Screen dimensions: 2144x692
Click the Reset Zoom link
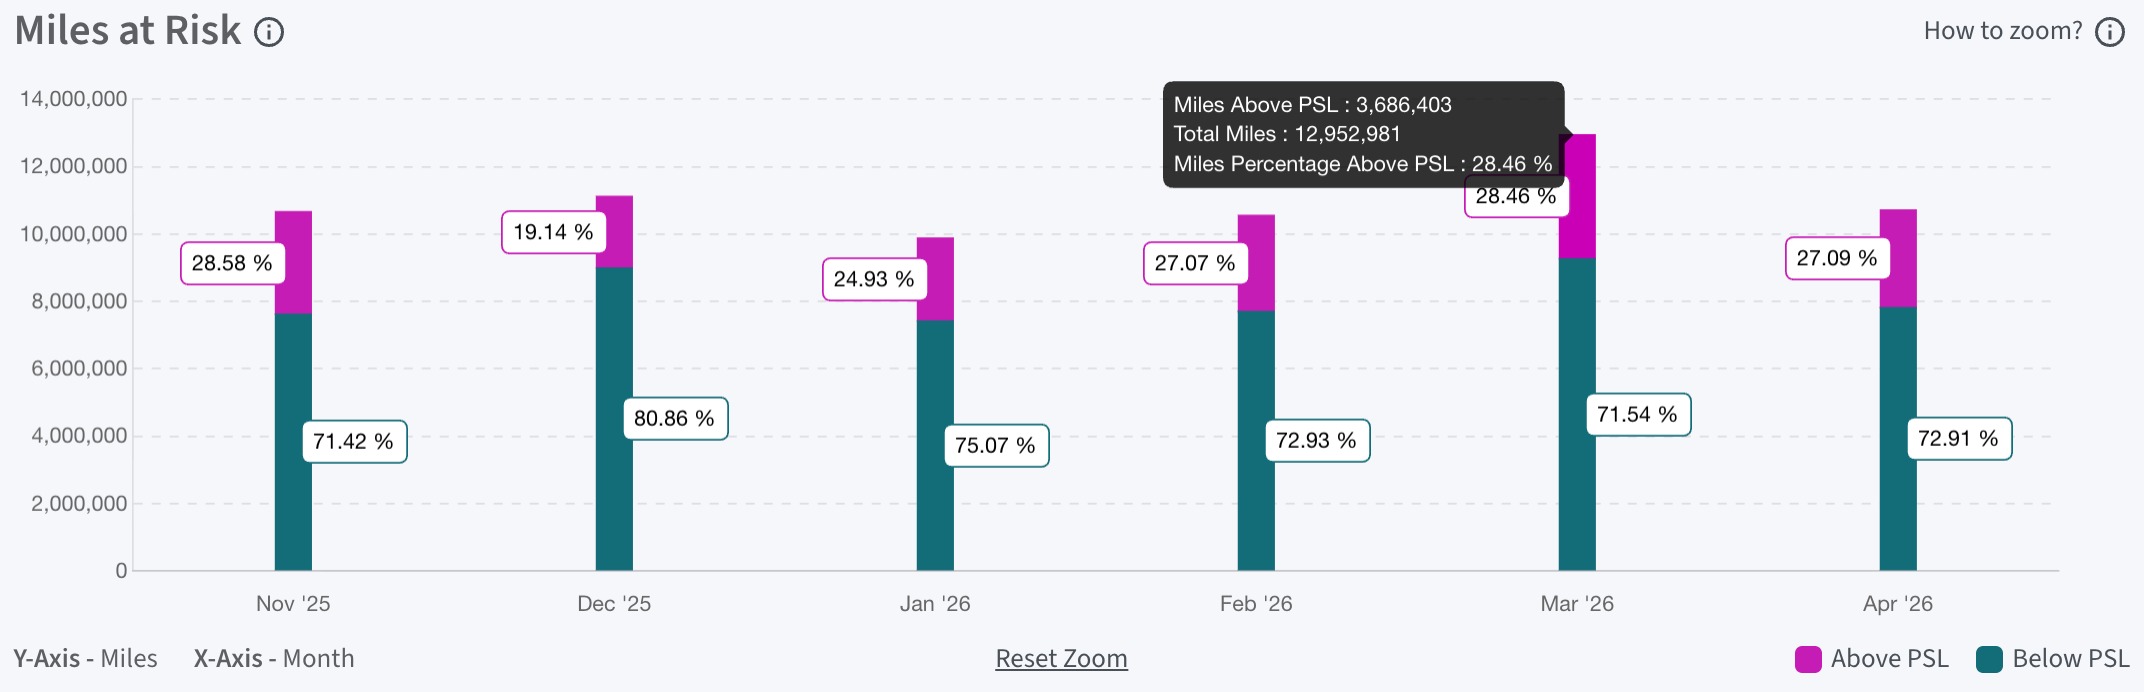[x=1061, y=658]
